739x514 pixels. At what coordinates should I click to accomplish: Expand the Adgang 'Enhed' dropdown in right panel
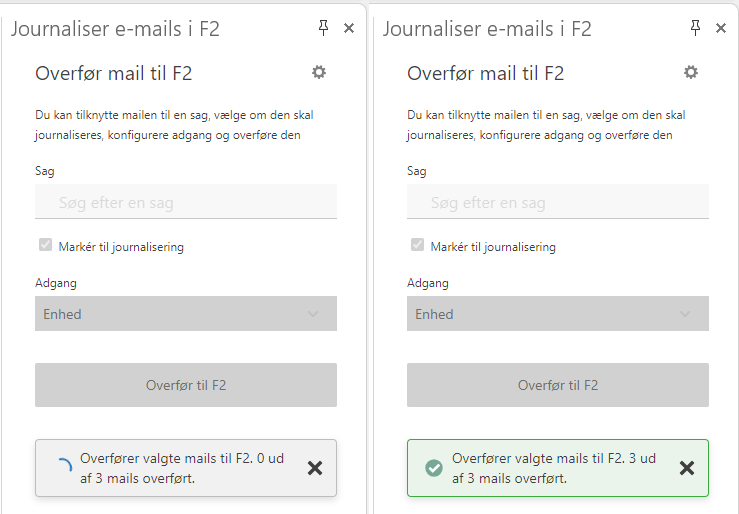click(557, 314)
